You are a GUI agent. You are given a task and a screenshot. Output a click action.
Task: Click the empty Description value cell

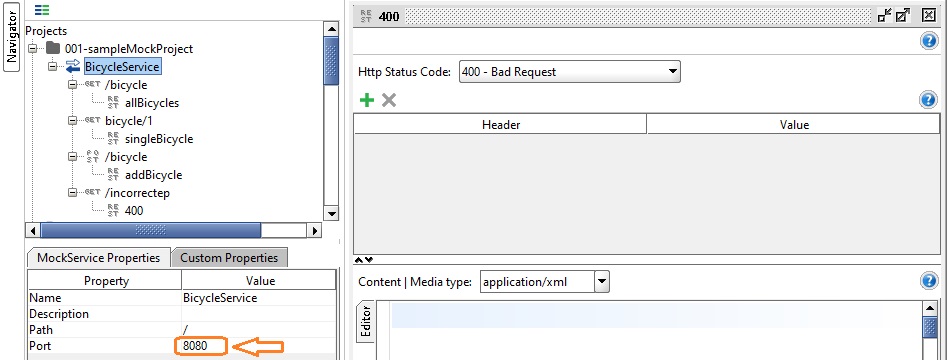pyautogui.click(x=258, y=314)
